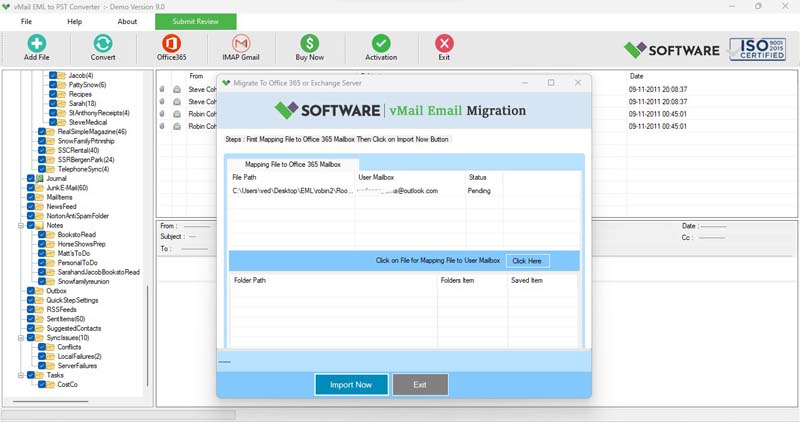Screen dimensions: 800x422
Task: Select the NortonAntiSpamFolder item
Action: click(x=78, y=216)
